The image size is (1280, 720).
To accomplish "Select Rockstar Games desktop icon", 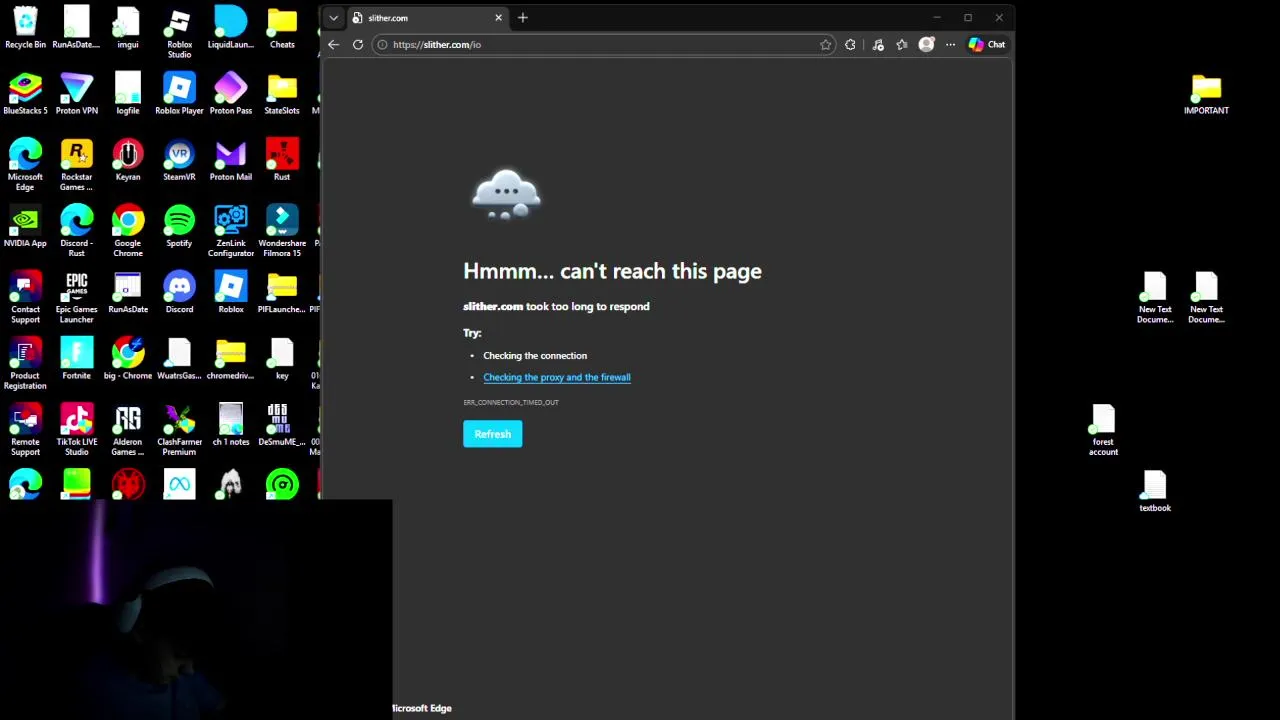I will tap(76, 165).
